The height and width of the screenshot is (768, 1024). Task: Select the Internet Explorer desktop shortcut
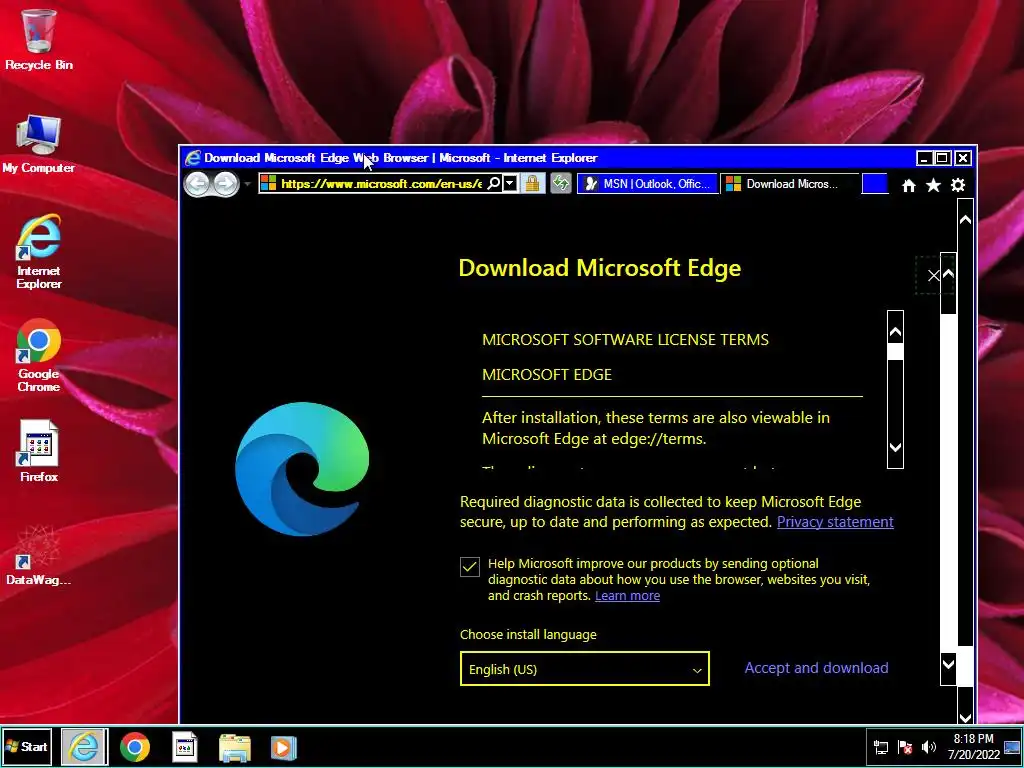(x=39, y=251)
